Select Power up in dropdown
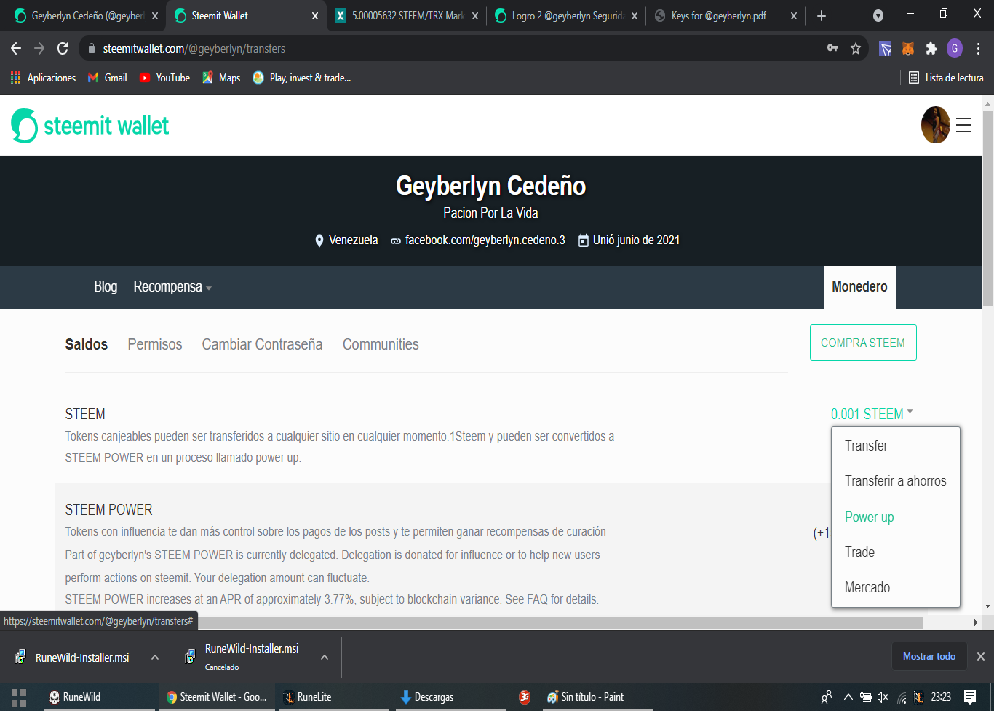Image resolution: width=994 pixels, height=711 pixels. pyautogui.click(x=869, y=517)
